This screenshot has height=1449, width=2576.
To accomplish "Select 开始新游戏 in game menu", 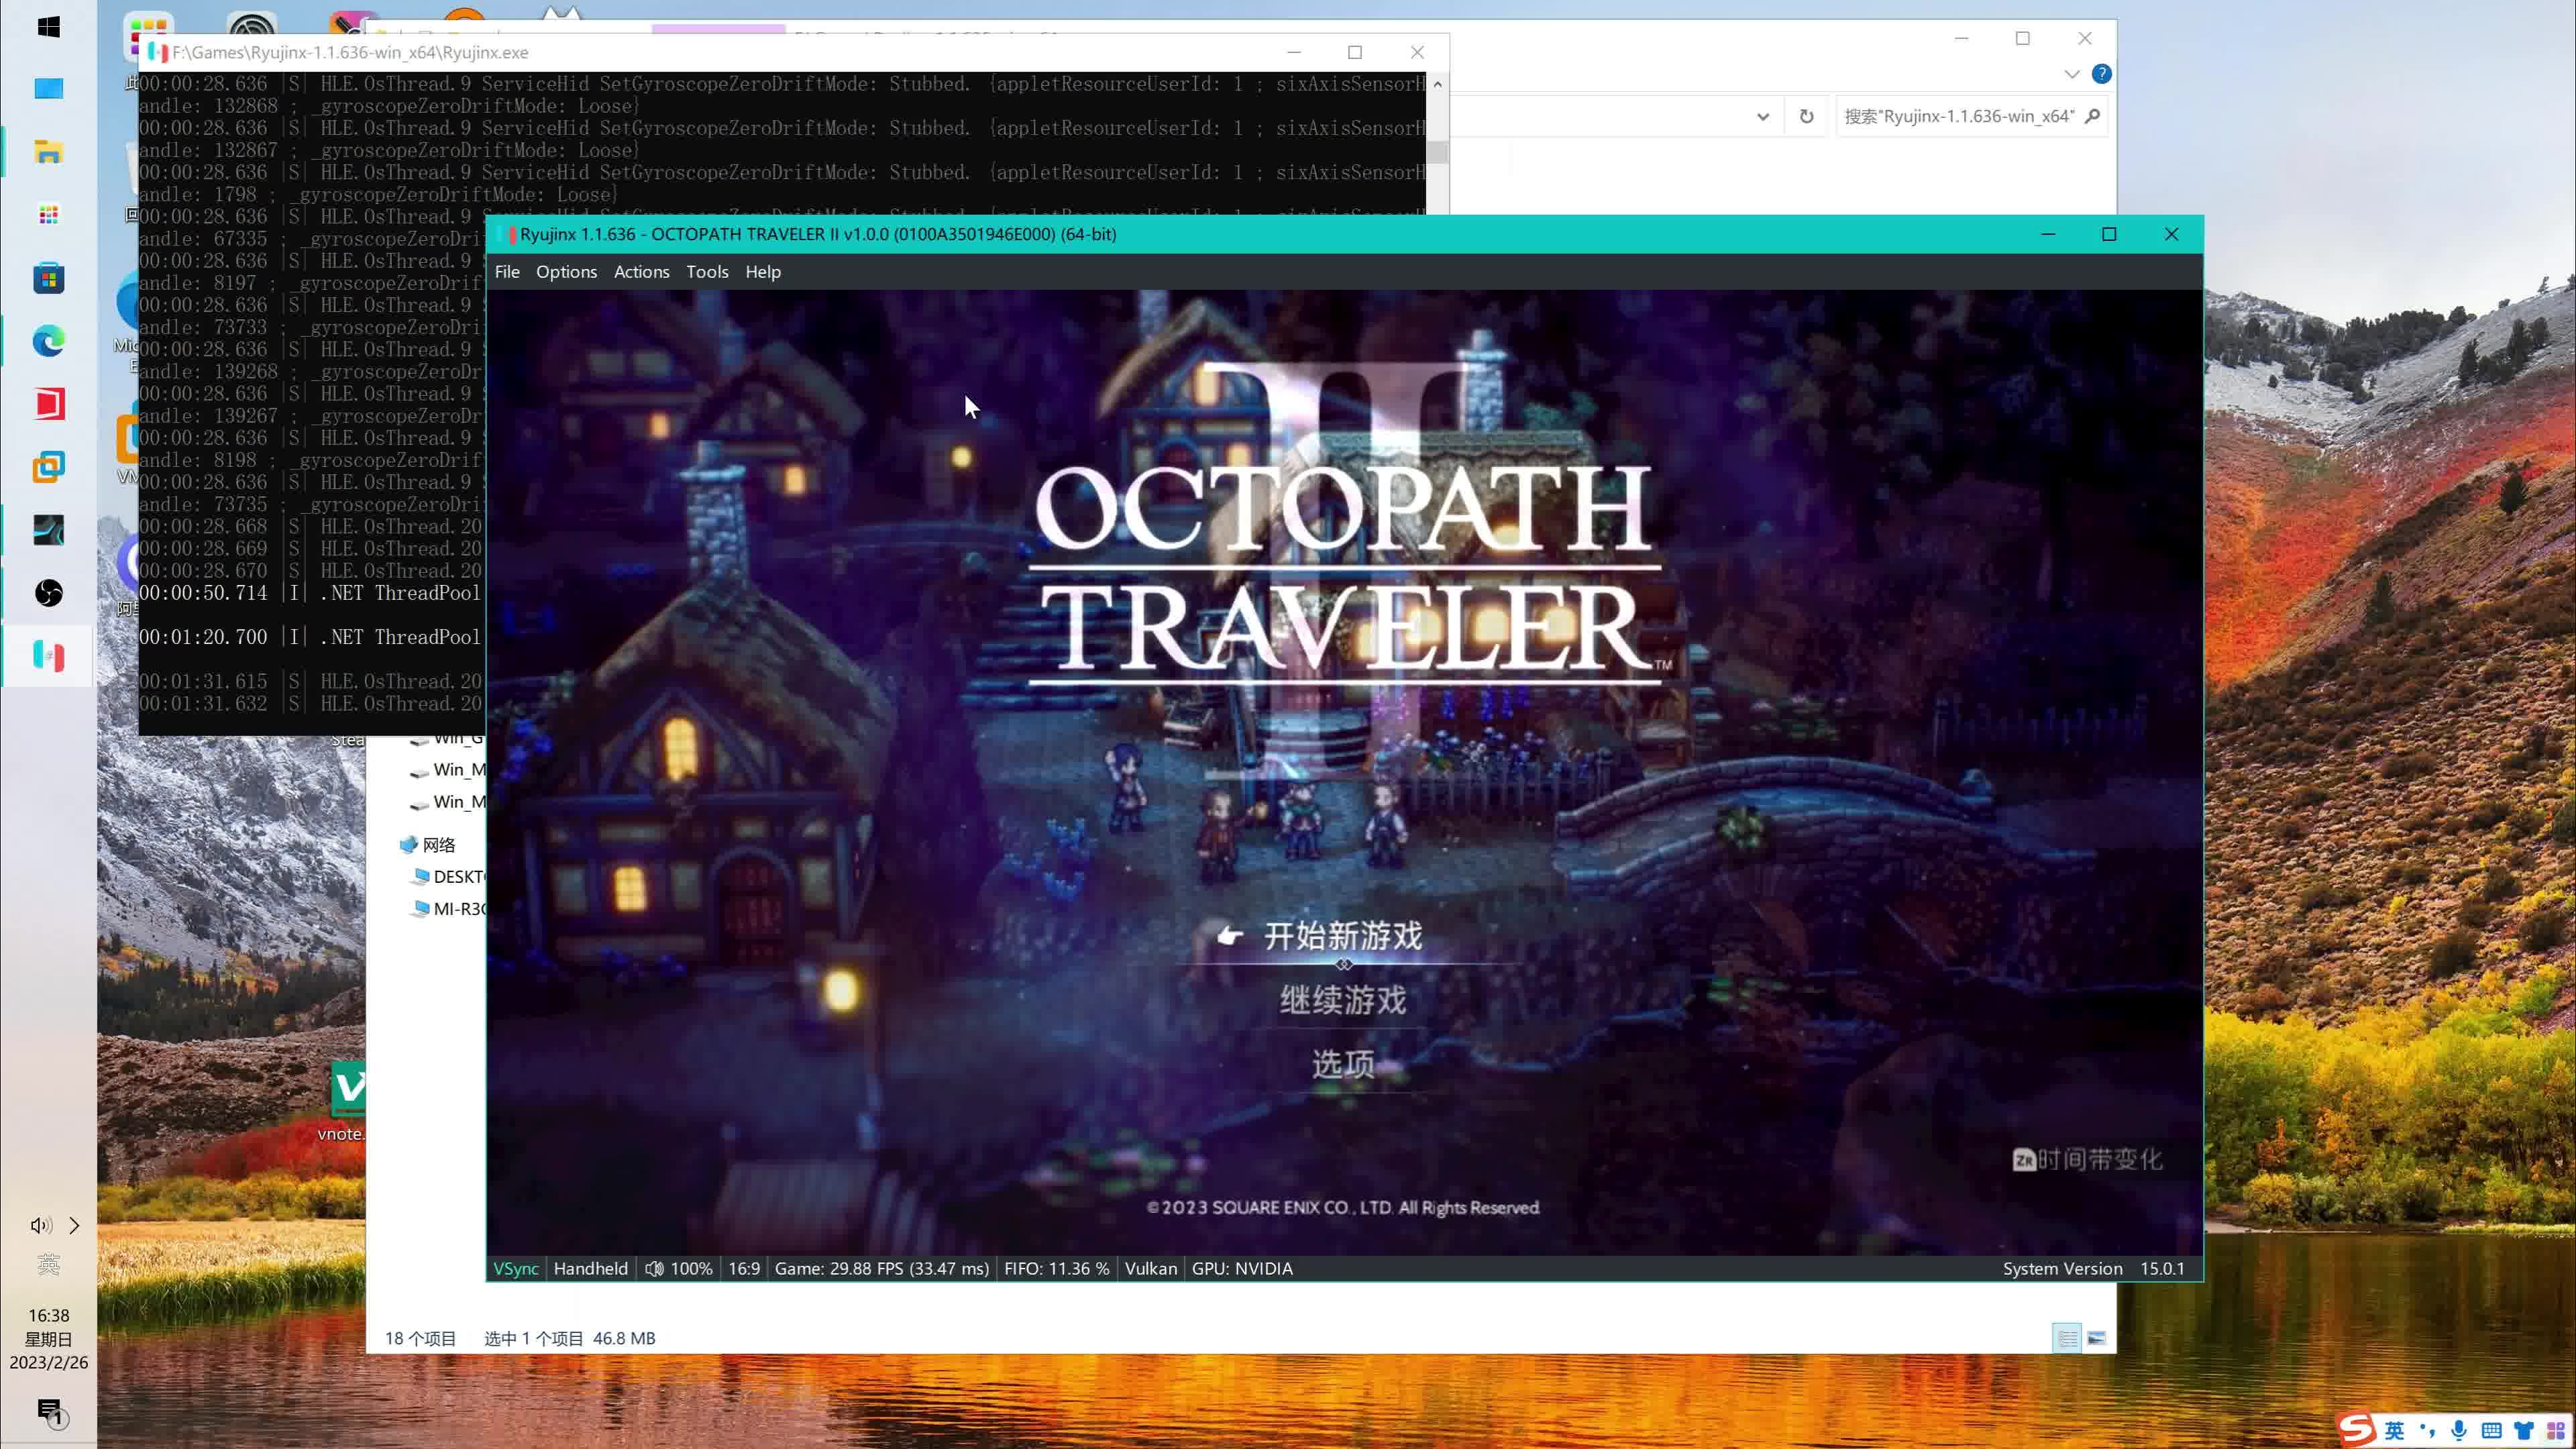I will pyautogui.click(x=1343, y=936).
